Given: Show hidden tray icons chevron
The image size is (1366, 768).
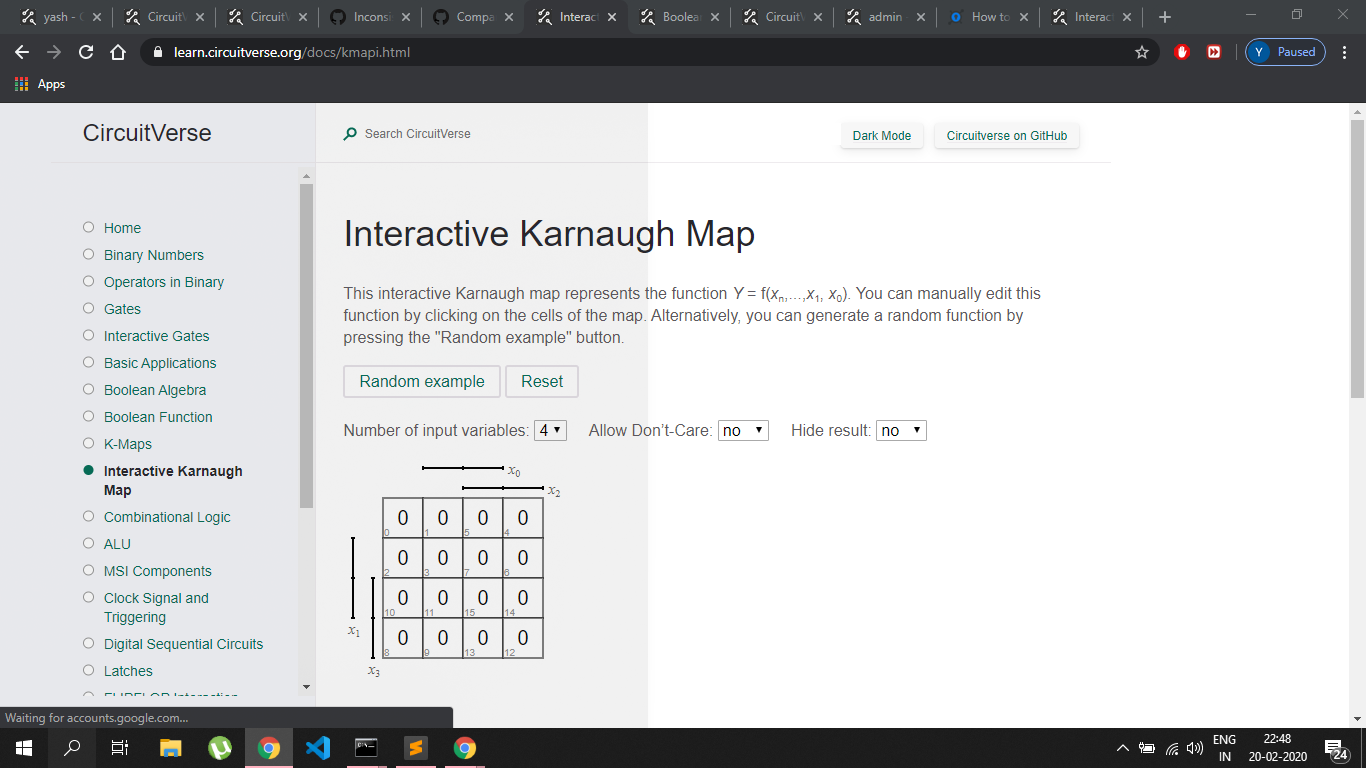Looking at the screenshot, I should (1123, 748).
